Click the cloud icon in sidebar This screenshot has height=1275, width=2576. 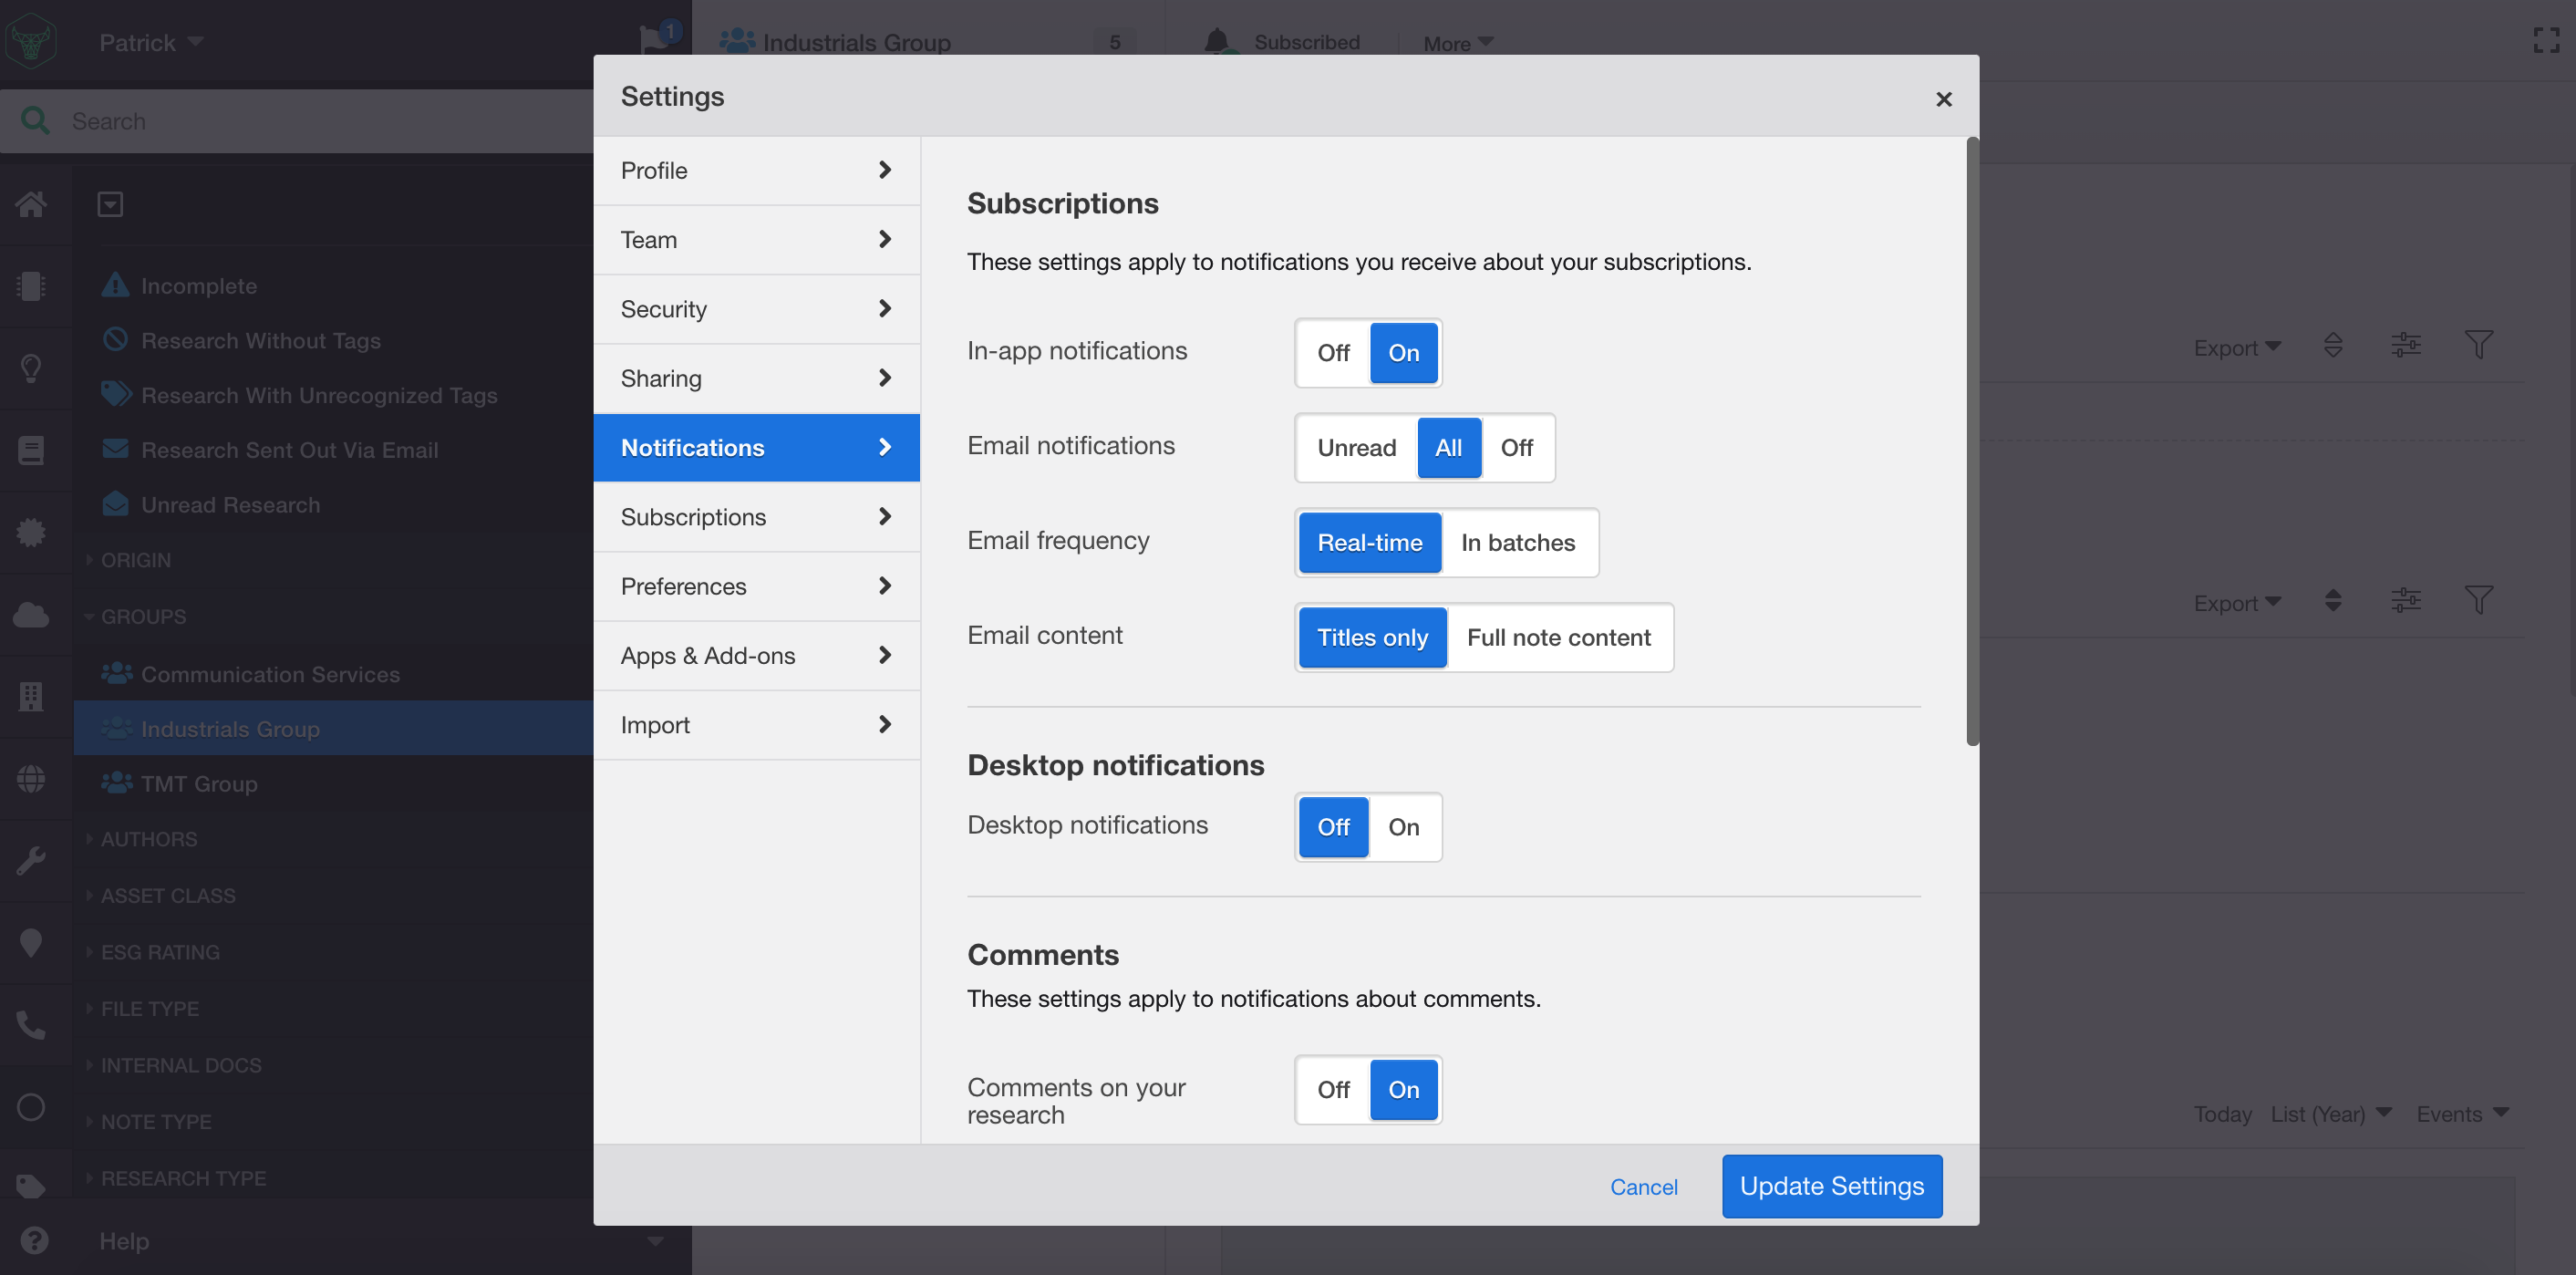(31, 614)
